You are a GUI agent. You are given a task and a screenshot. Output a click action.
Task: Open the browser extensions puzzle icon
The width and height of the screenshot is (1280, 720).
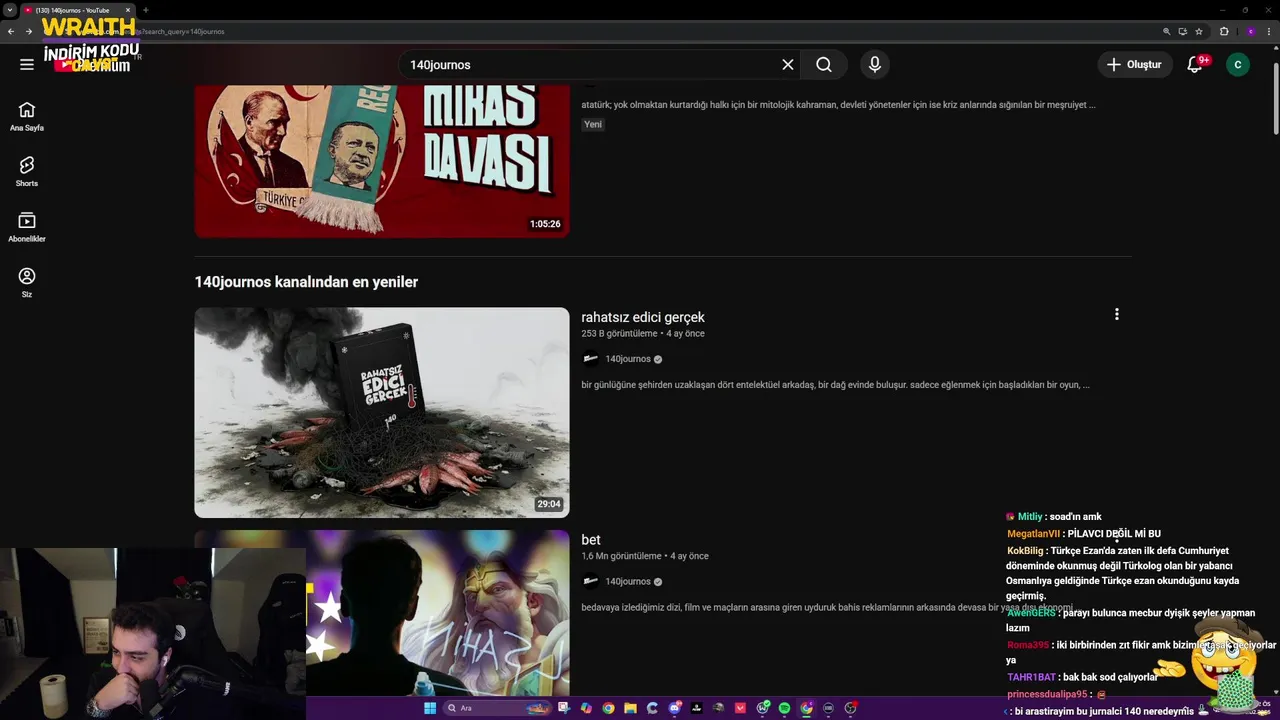1224,31
